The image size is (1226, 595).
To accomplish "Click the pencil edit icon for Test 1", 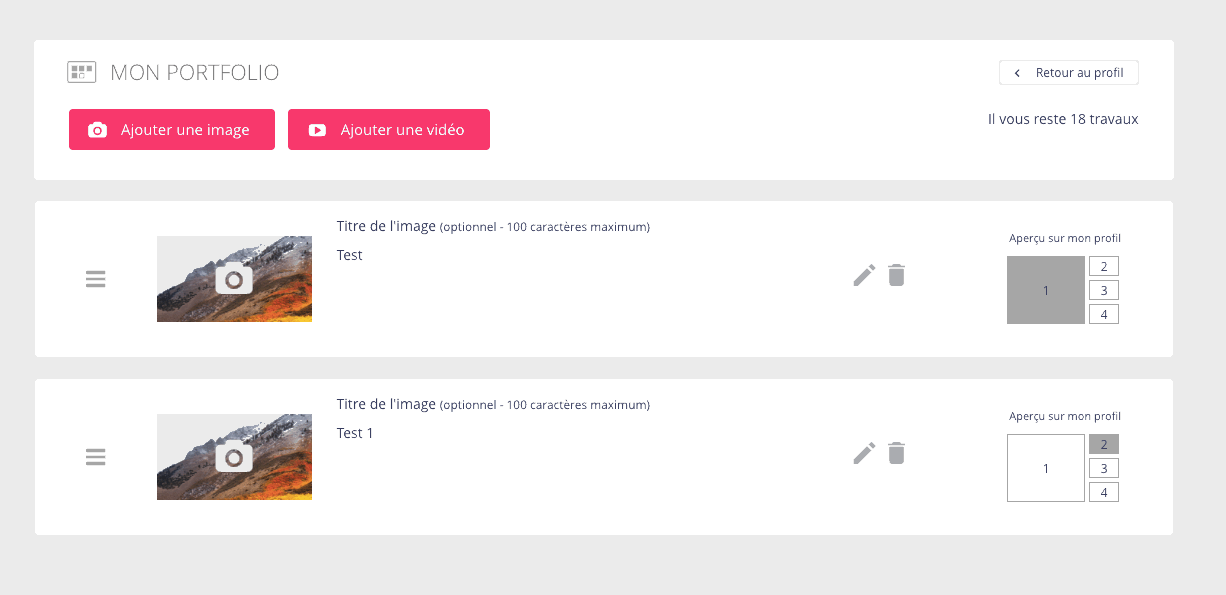I will [x=864, y=453].
